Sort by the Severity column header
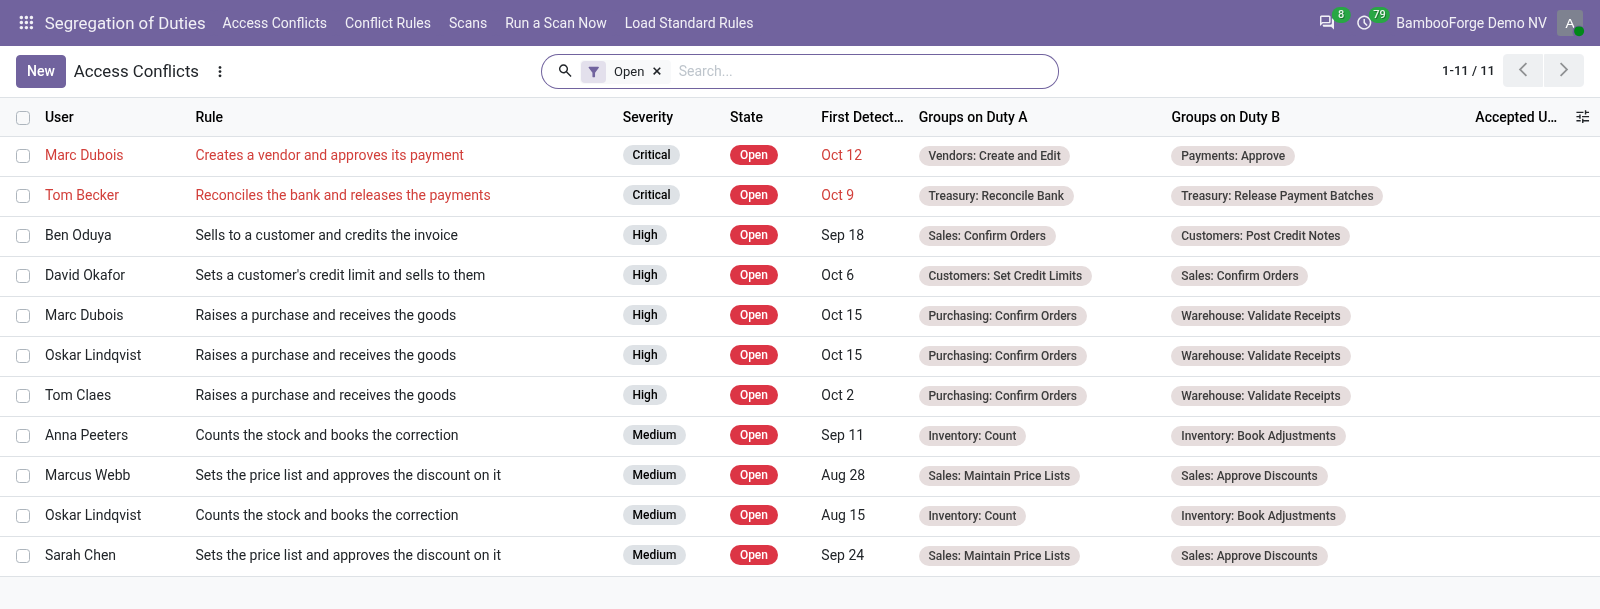This screenshot has height=609, width=1600. (x=648, y=117)
